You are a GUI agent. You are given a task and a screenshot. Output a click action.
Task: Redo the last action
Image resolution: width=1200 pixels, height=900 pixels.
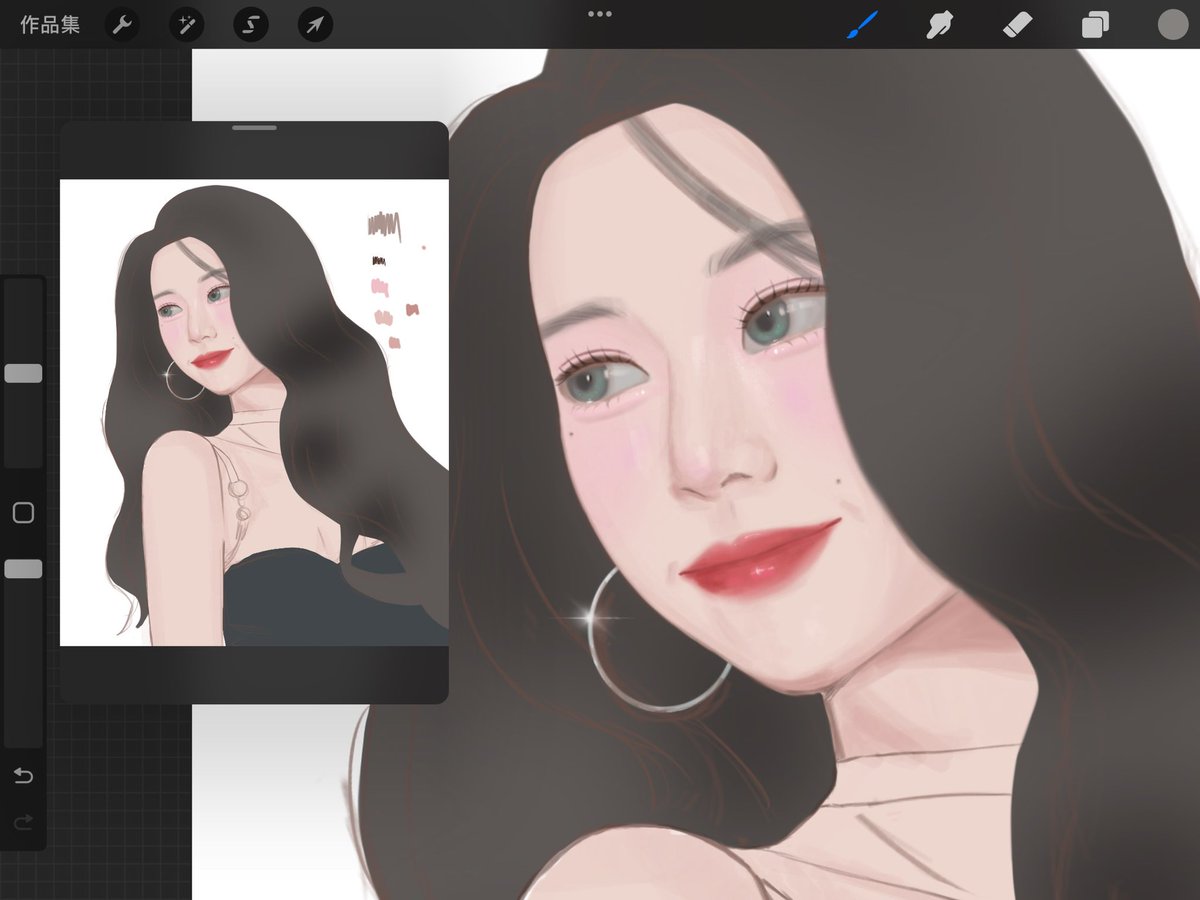pyautogui.click(x=23, y=822)
